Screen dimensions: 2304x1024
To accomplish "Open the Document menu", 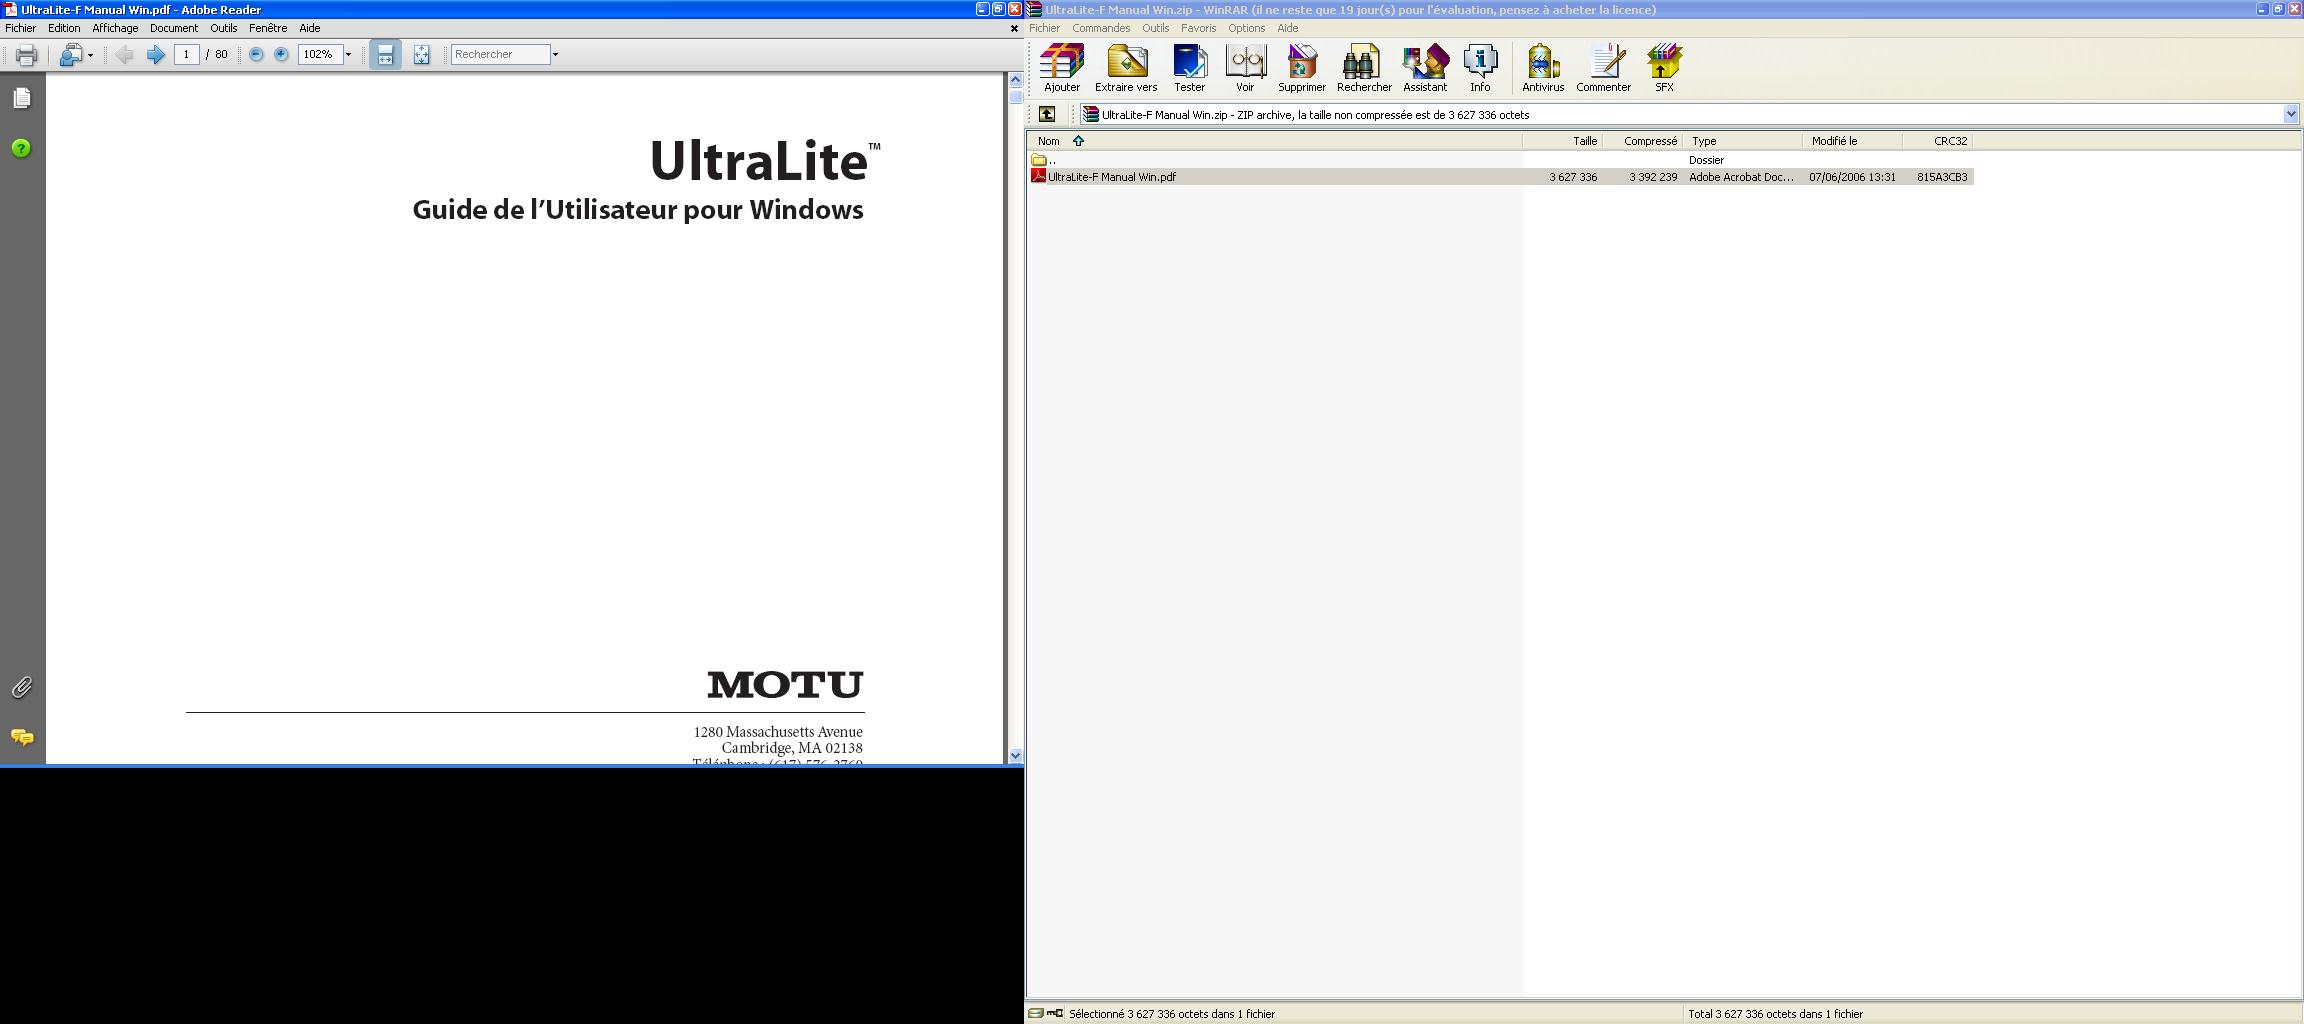I will [x=174, y=28].
